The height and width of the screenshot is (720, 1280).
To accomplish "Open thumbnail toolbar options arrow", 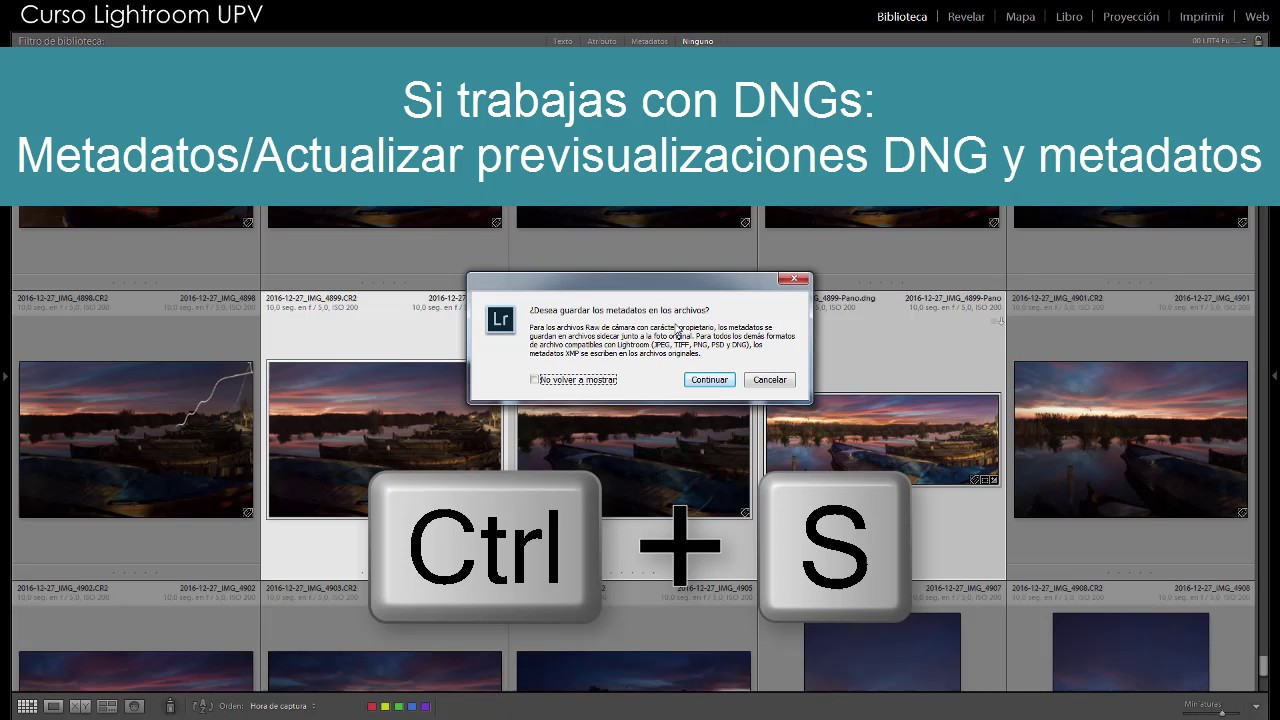I will click(1256, 706).
